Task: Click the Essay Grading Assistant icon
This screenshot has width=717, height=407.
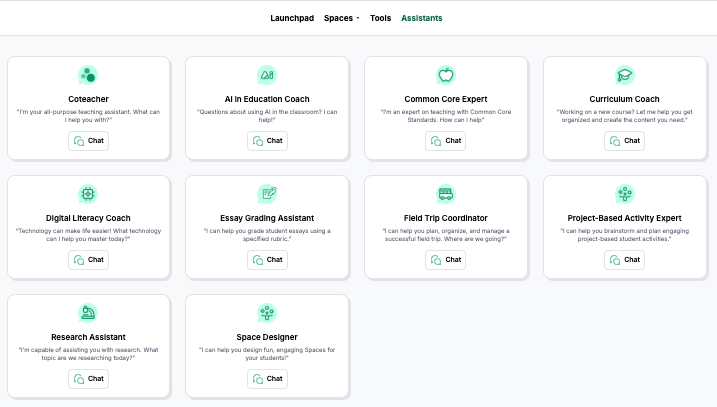Action: 267,194
